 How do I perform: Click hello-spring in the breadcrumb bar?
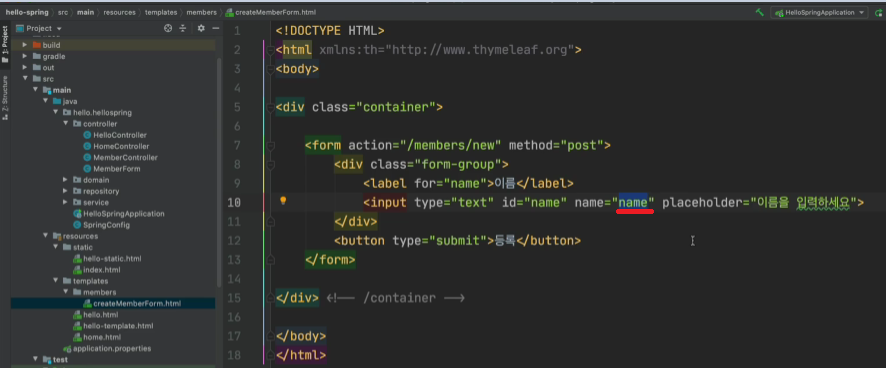27,12
